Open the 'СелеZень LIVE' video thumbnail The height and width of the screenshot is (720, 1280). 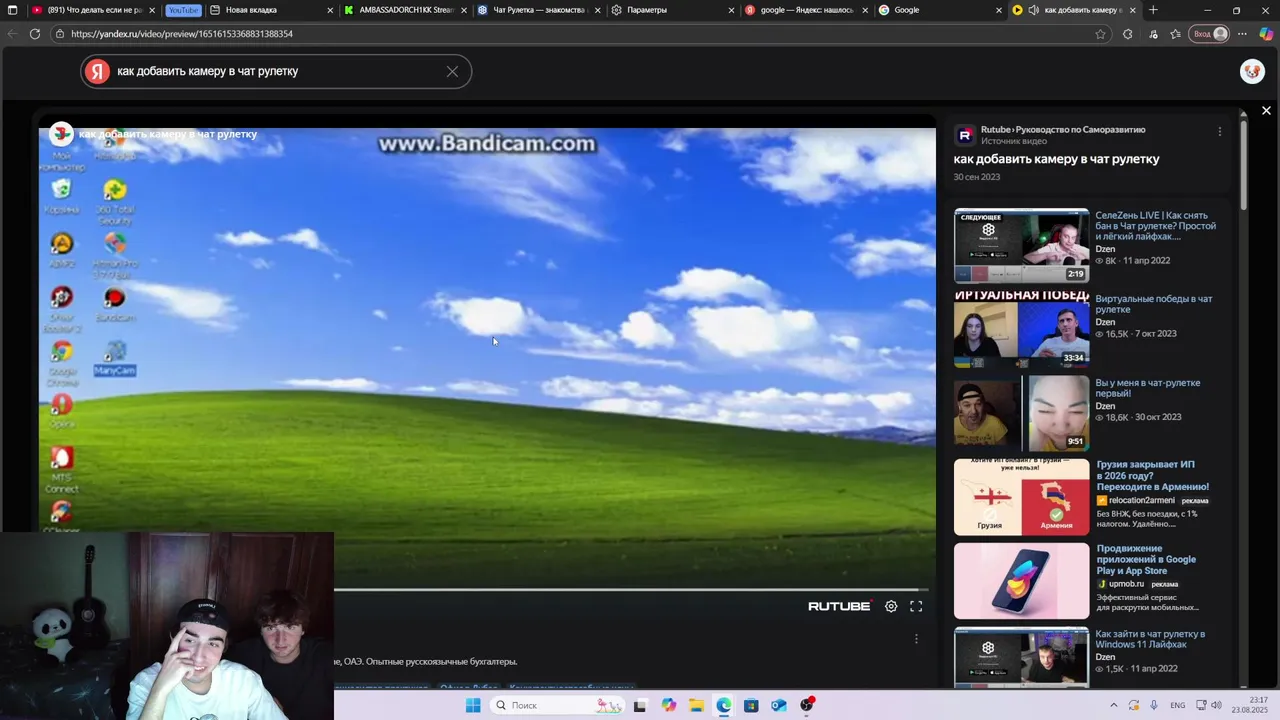point(1021,246)
